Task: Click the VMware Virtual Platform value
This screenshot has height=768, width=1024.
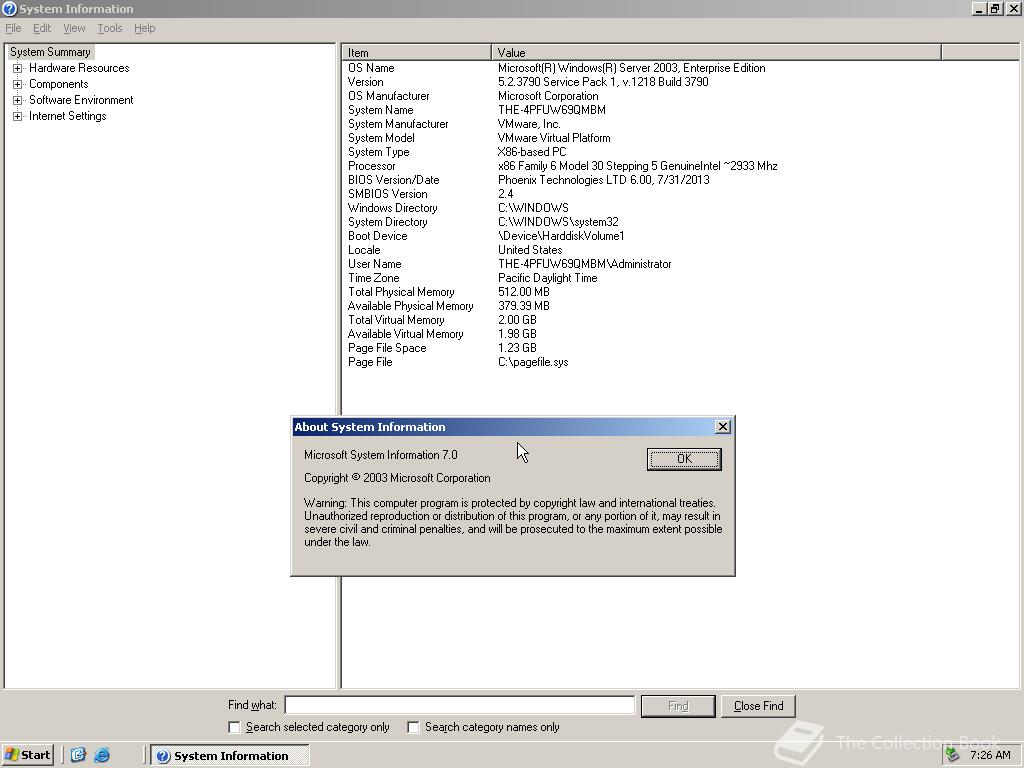Action: [x=554, y=138]
